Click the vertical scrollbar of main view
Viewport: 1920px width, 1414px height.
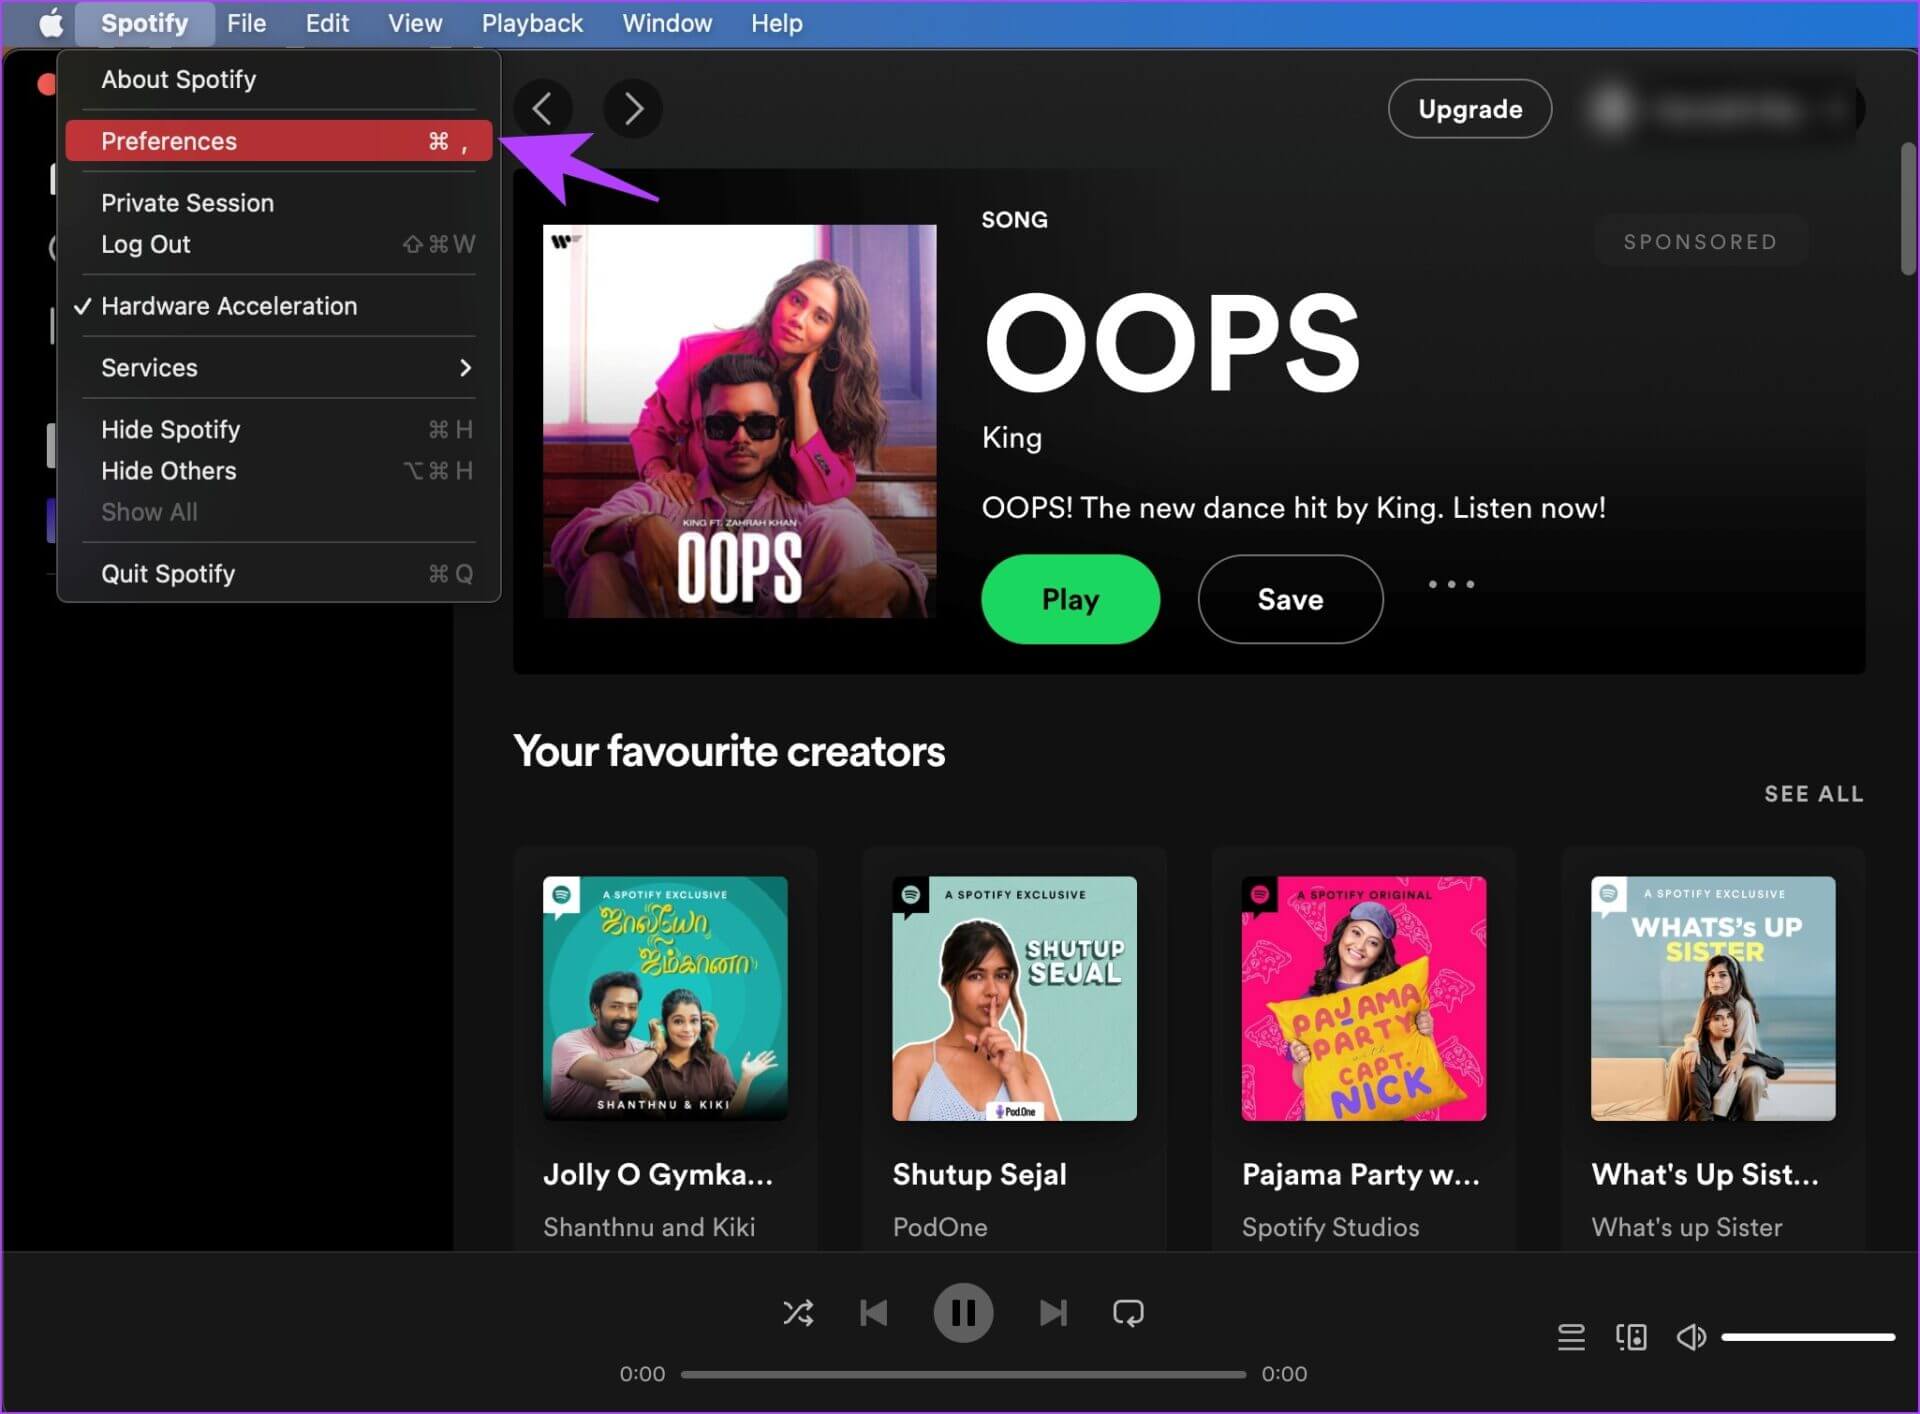[1908, 207]
